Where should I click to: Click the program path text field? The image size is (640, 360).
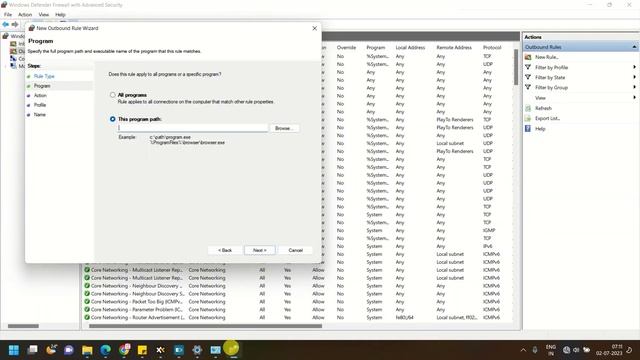193,128
